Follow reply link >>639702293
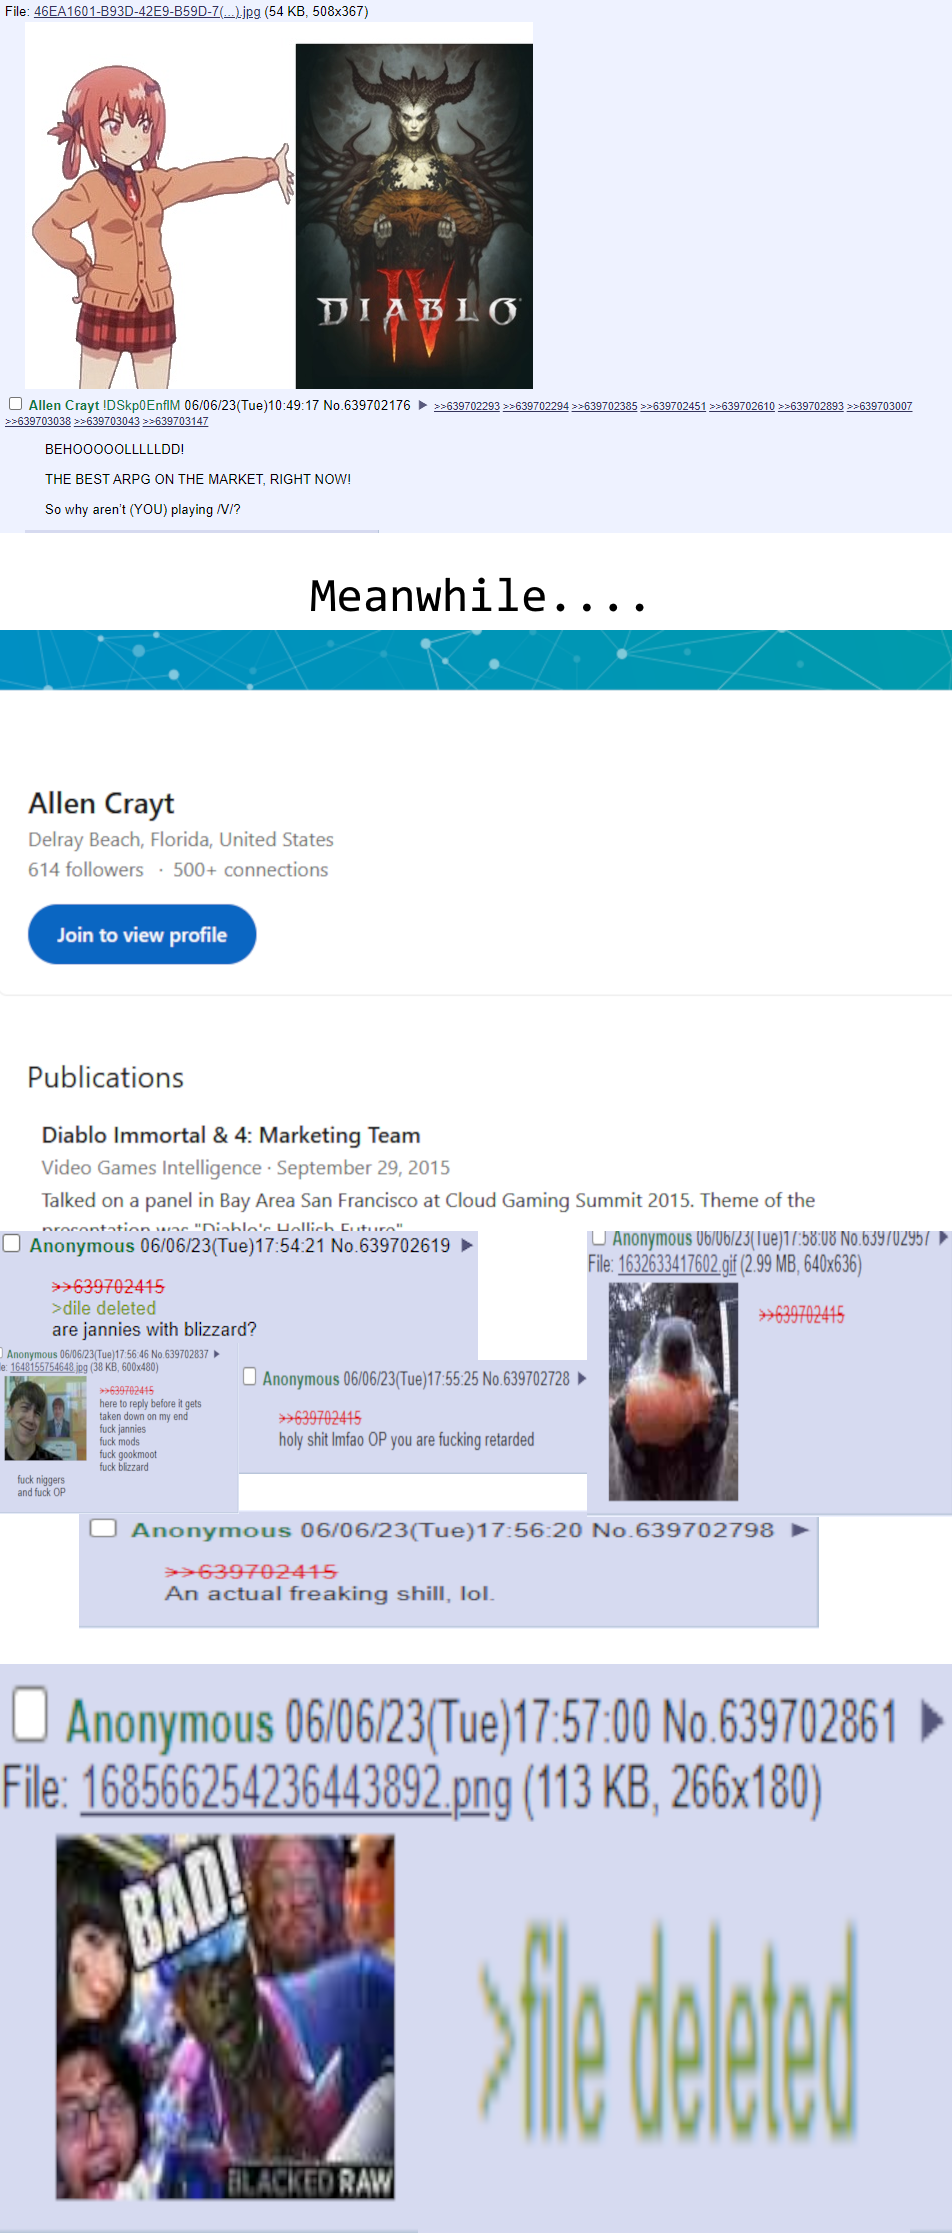Image resolution: width=952 pixels, height=2233 pixels. click(467, 406)
